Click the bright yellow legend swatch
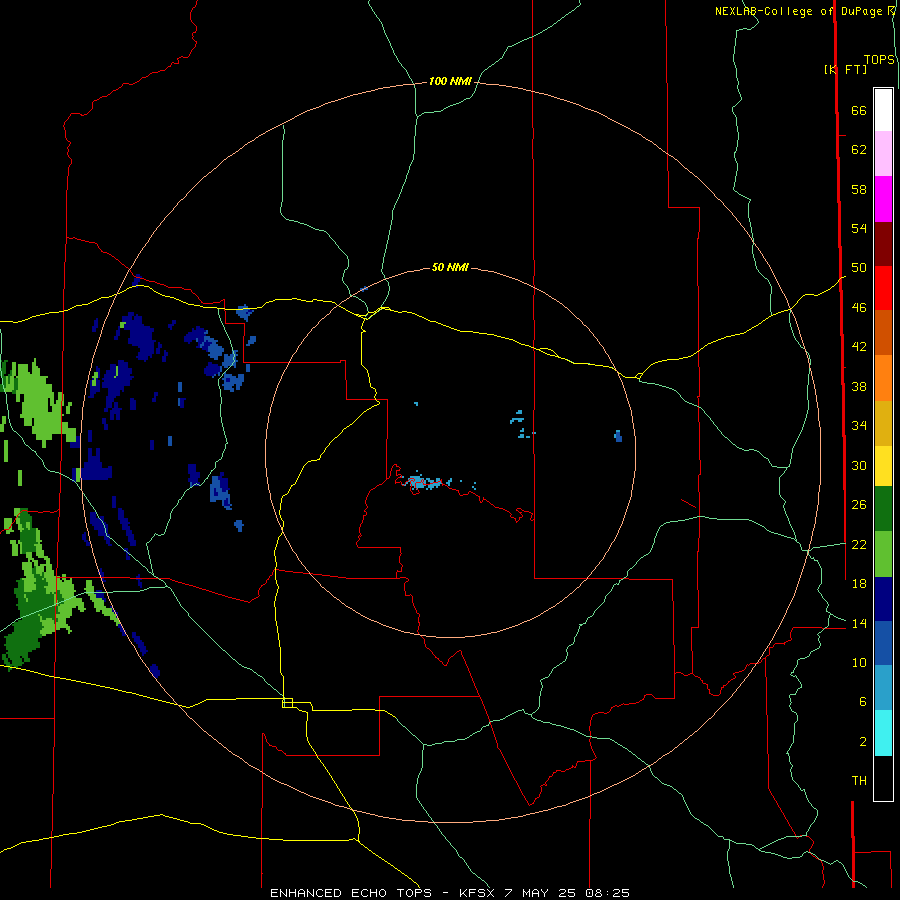This screenshot has height=900, width=900. point(883,466)
